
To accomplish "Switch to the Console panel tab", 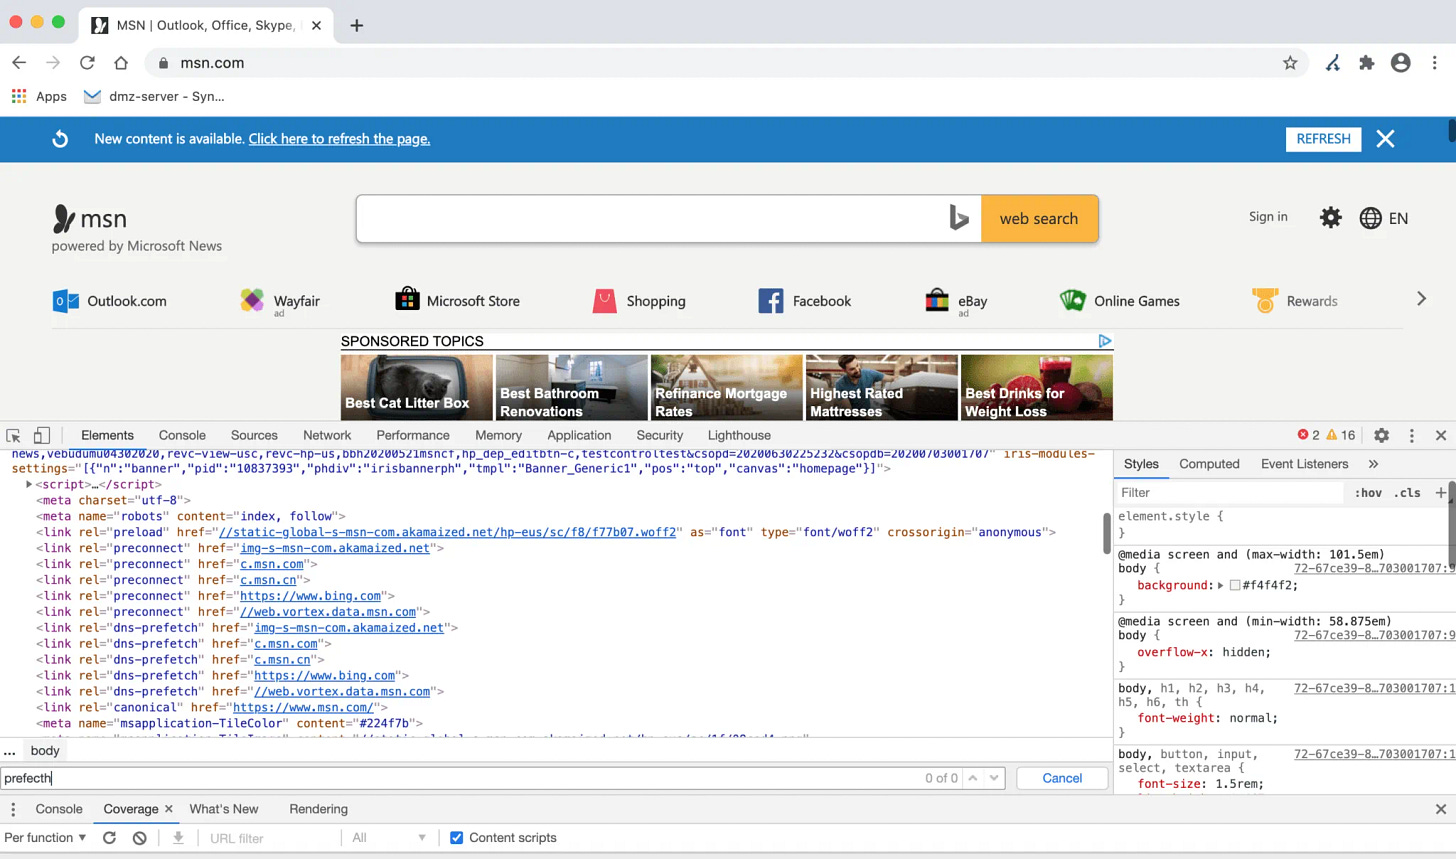I will coord(182,435).
